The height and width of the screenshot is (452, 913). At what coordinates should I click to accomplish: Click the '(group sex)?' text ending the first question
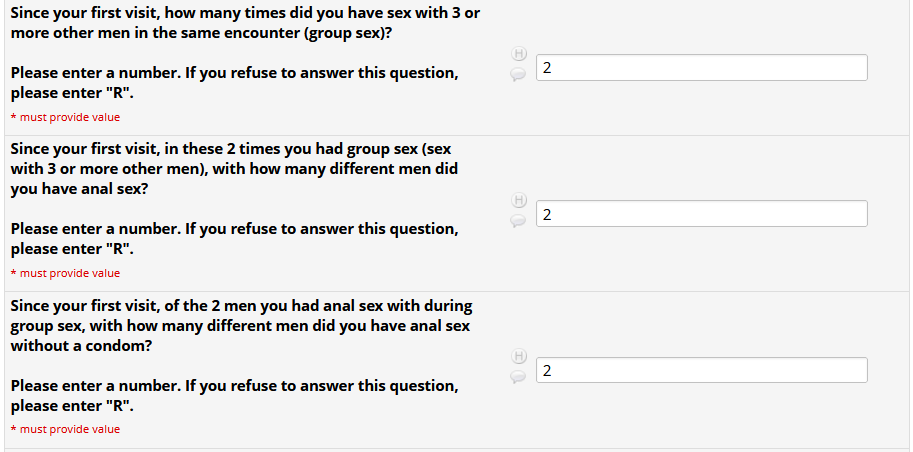click(x=342, y=33)
